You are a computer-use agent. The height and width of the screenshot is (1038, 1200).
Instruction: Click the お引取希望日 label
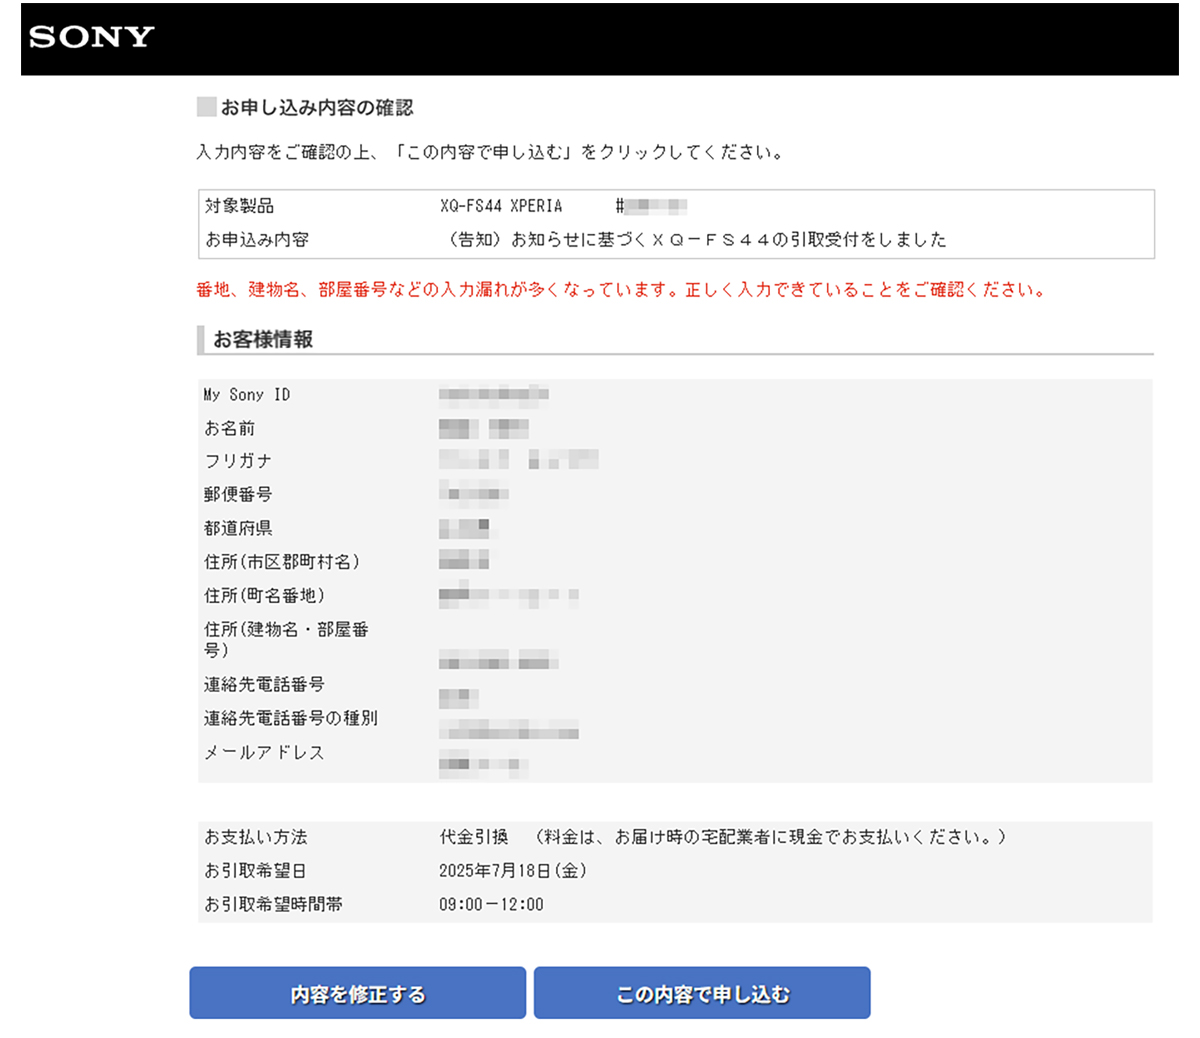[256, 871]
